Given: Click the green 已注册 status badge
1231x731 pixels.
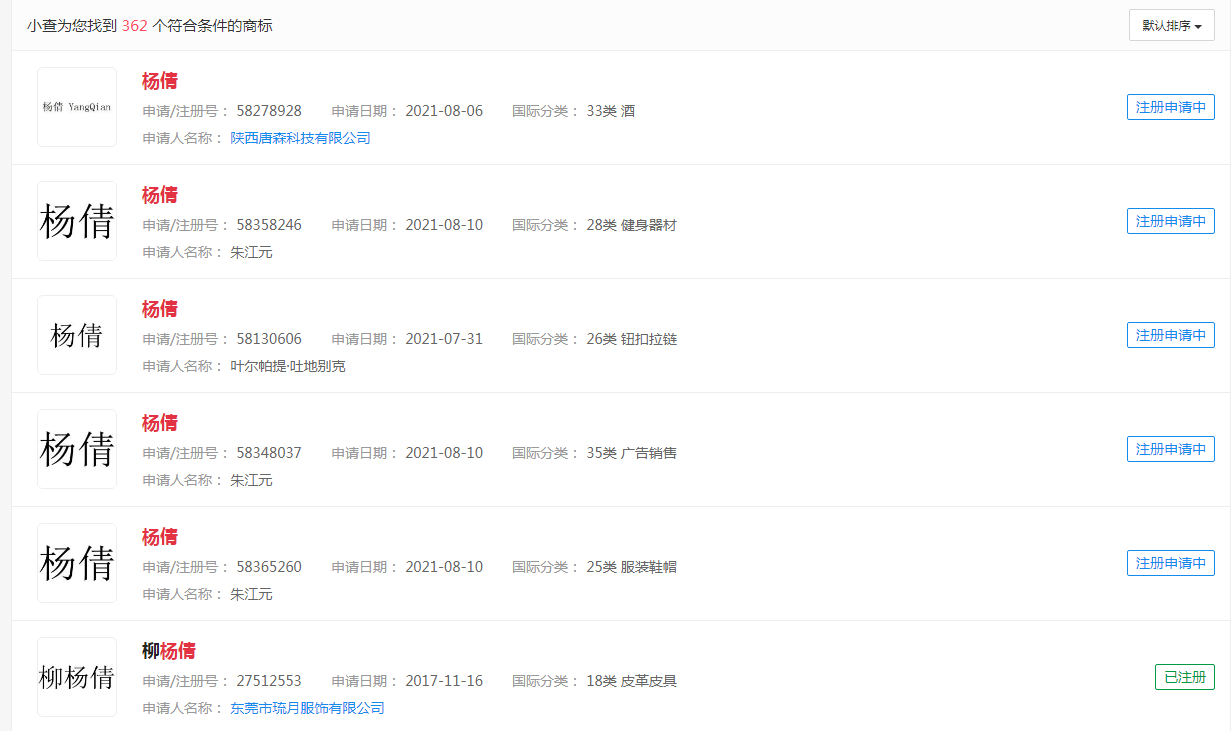Looking at the screenshot, I should (1184, 677).
